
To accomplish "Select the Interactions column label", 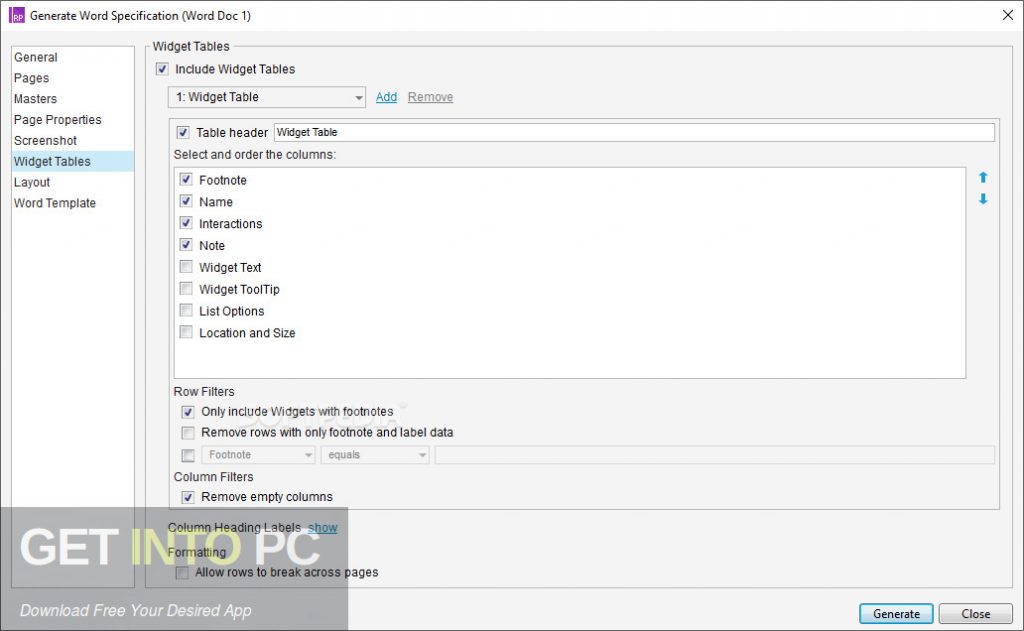I will point(231,224).
